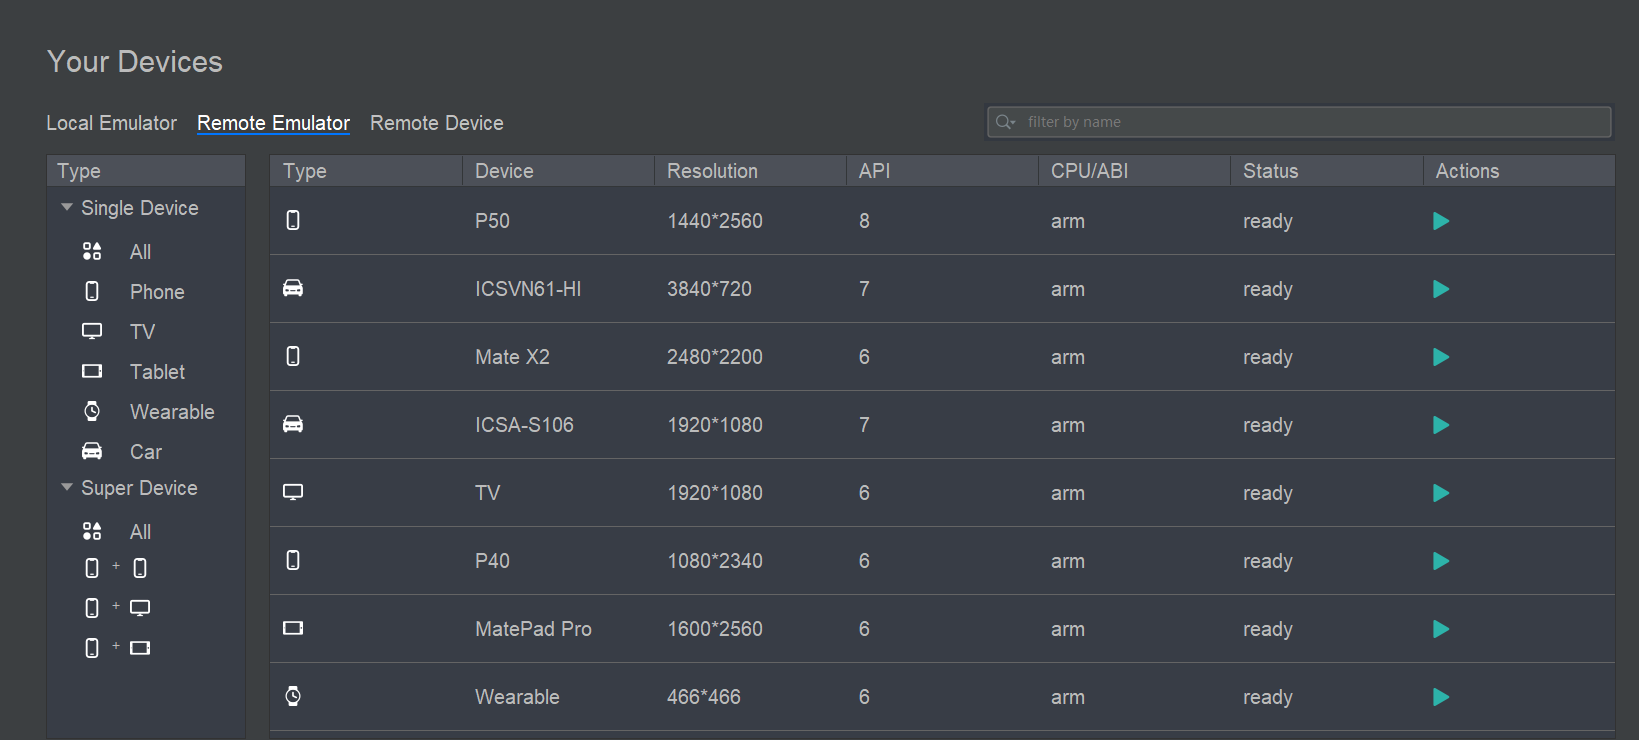Click the 3840*720 resolution cell
The height and width of the screenshot is (740, 1639).
pos(709,289)
